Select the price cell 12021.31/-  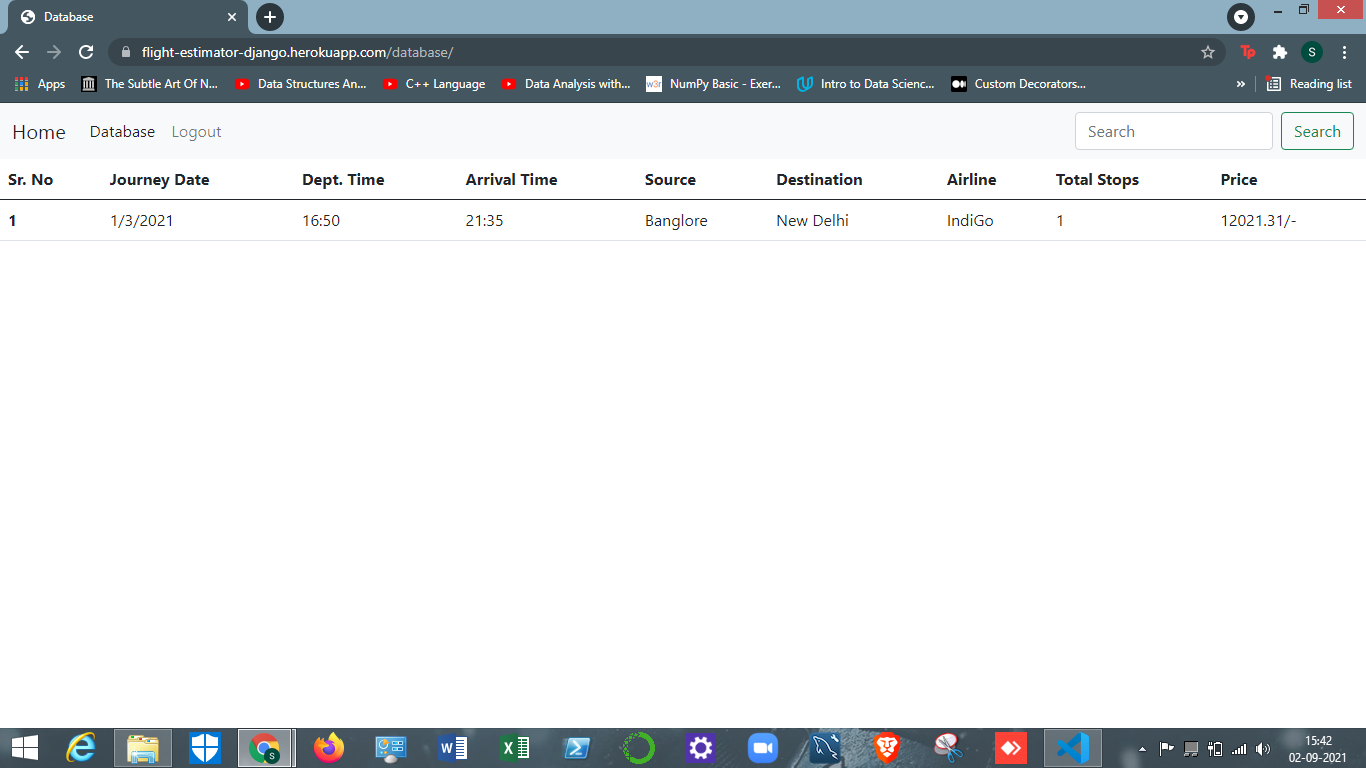point(1258,221)
